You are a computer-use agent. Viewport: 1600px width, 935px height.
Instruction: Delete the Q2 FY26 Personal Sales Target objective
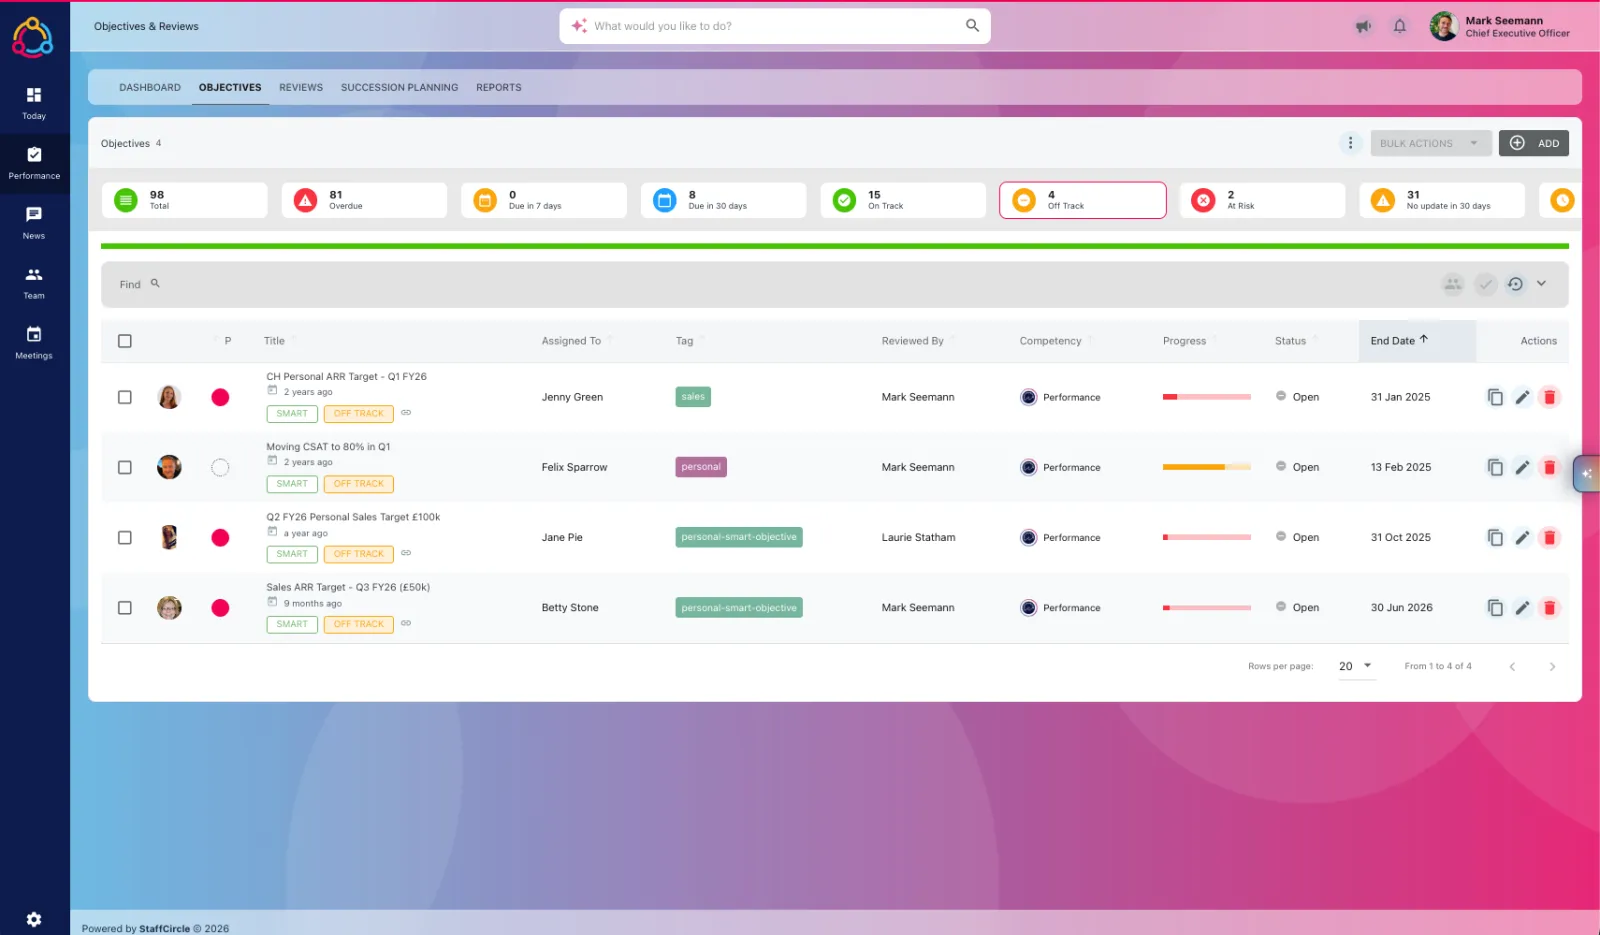tap(1549, 537)
